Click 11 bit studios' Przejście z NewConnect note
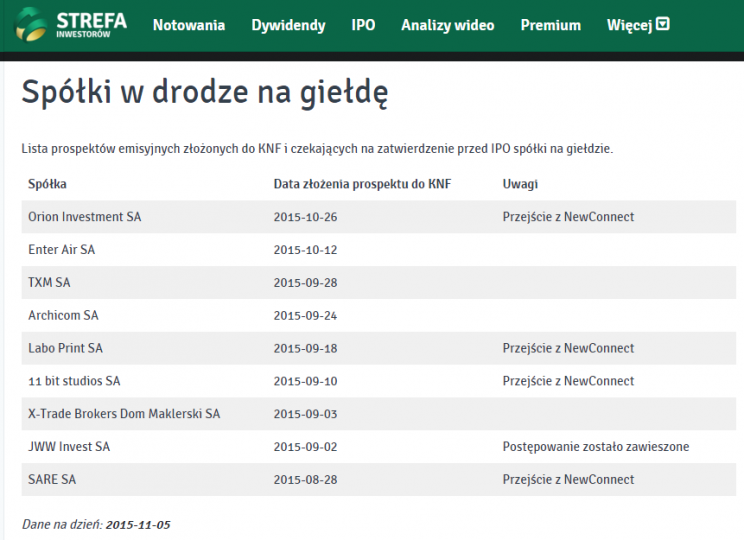Viewport: 744px width, 540px height. (x=568, y=381)
